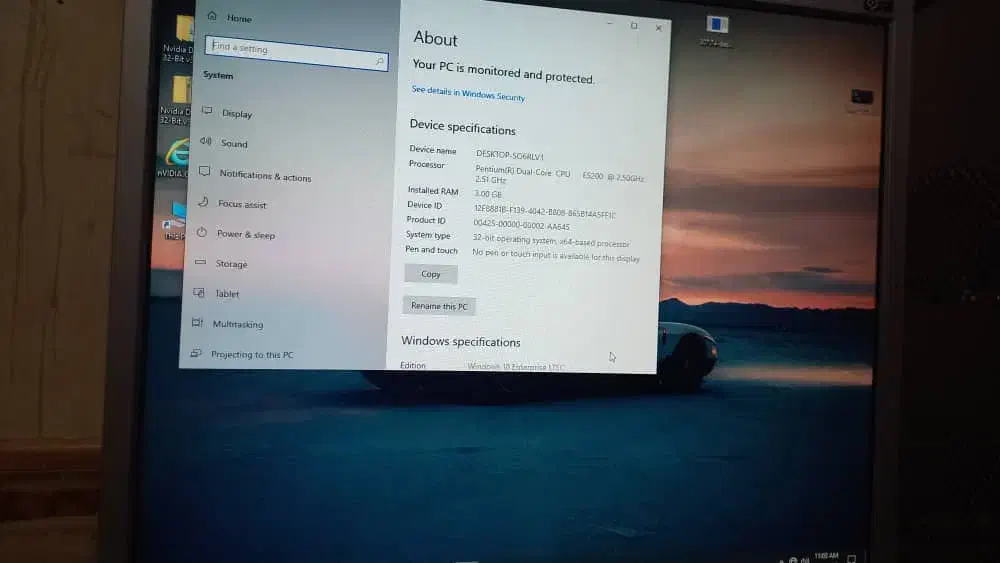Click the taskbar volume icon
1000x563 pixels.
[x=805, y=560]
